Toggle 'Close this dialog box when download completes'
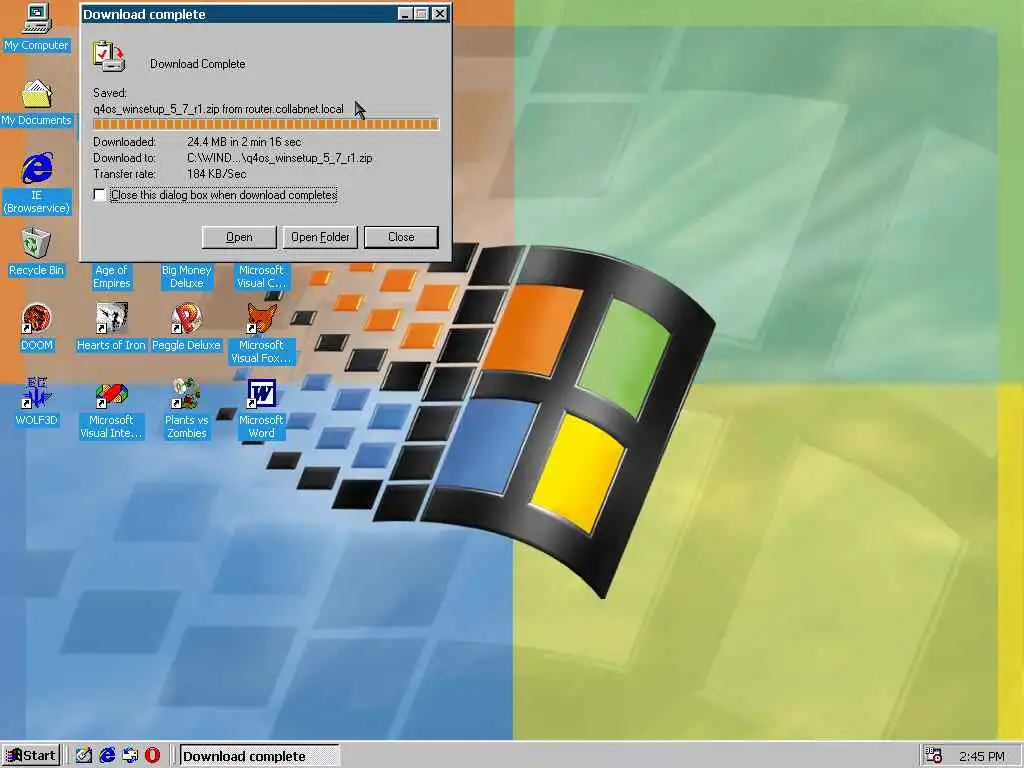Viewport: 1024px width, 768px height. coord(99,195)
